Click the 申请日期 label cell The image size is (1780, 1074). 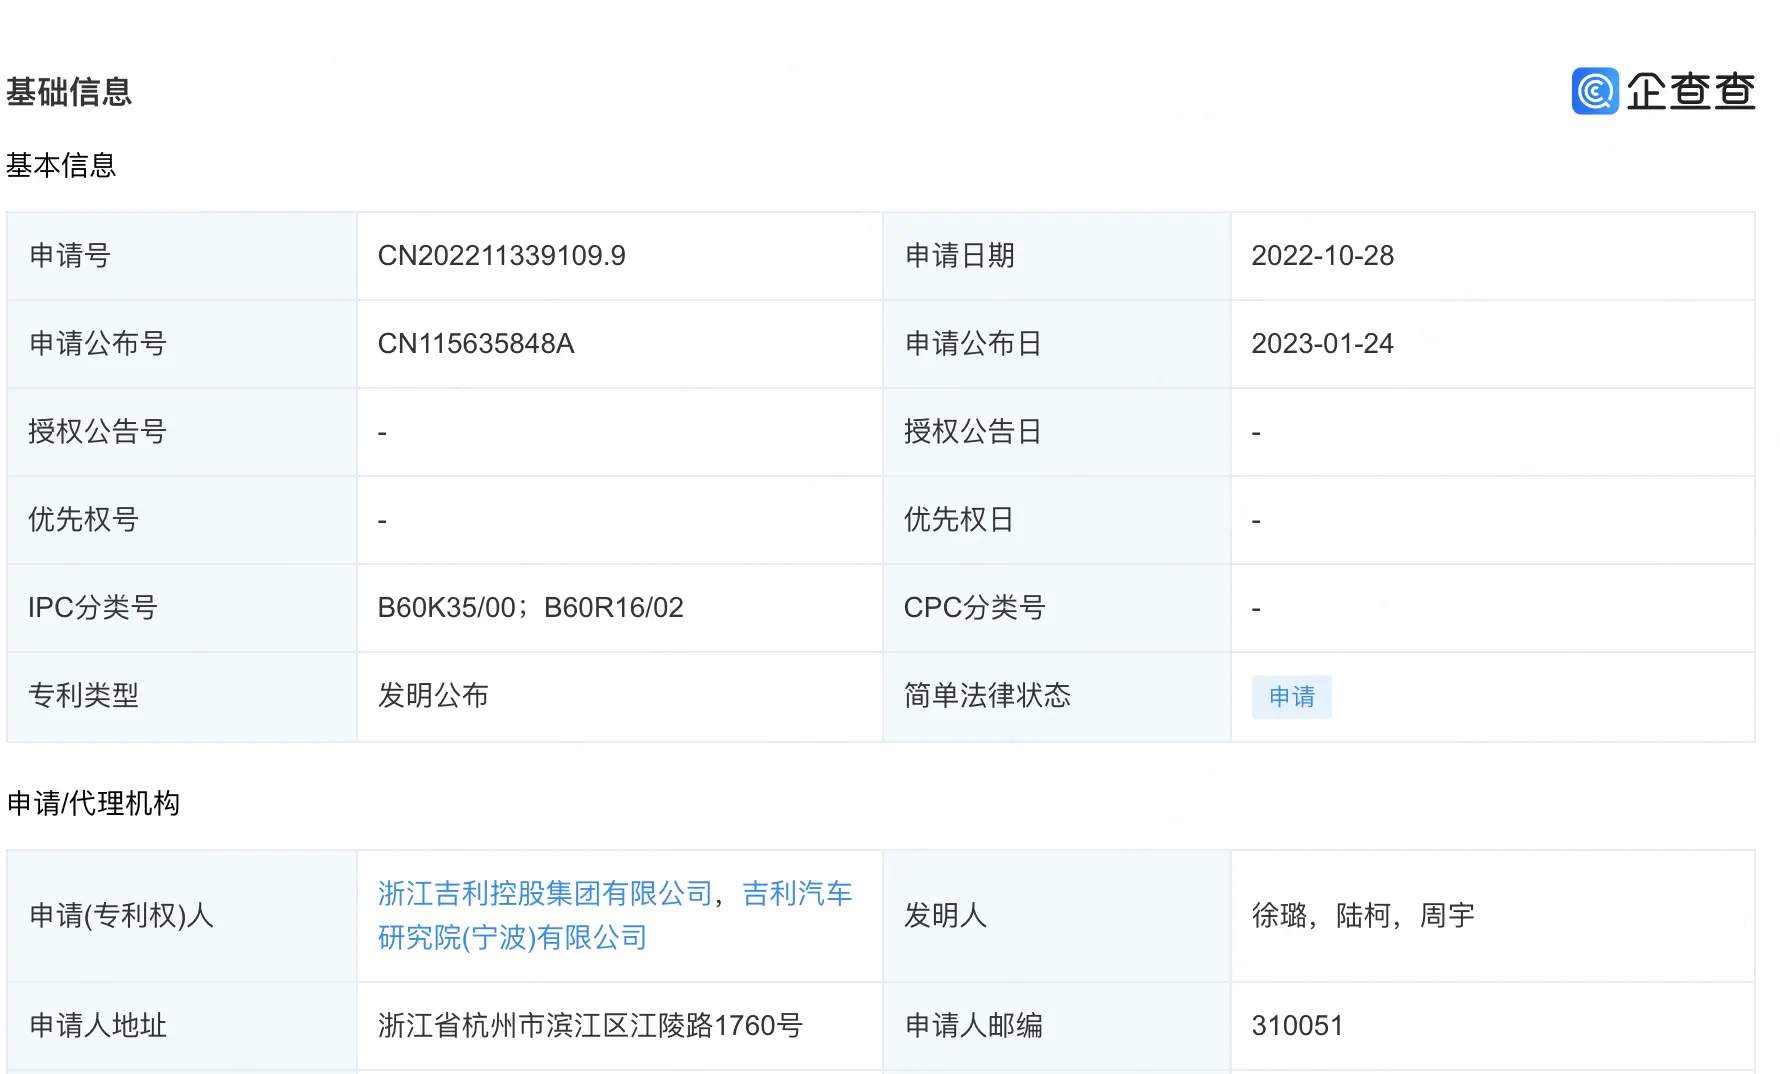(1057, 256)
